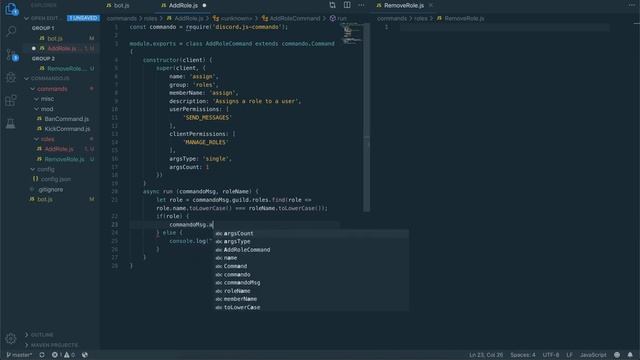Open the Test beaker view
This screenshot has height=360, width=640.
[11, 123]
